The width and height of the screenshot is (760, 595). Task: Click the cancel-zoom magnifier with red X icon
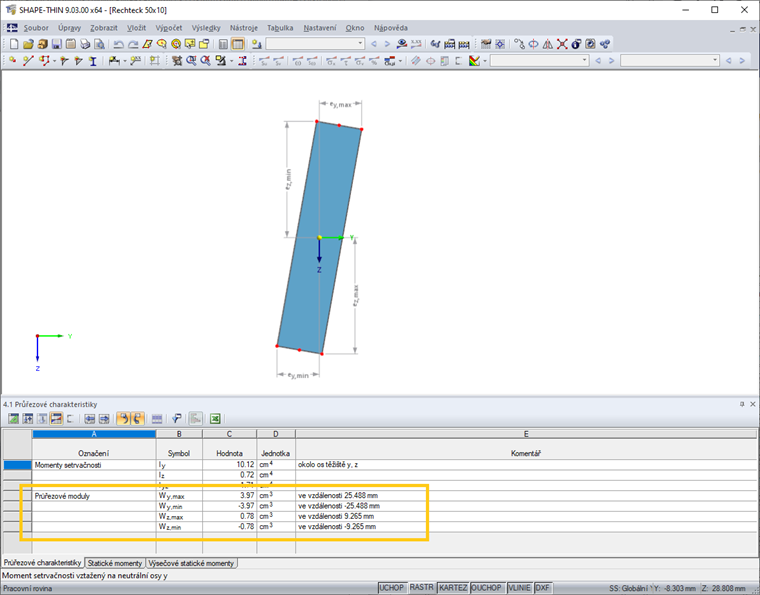click(206, 61)
